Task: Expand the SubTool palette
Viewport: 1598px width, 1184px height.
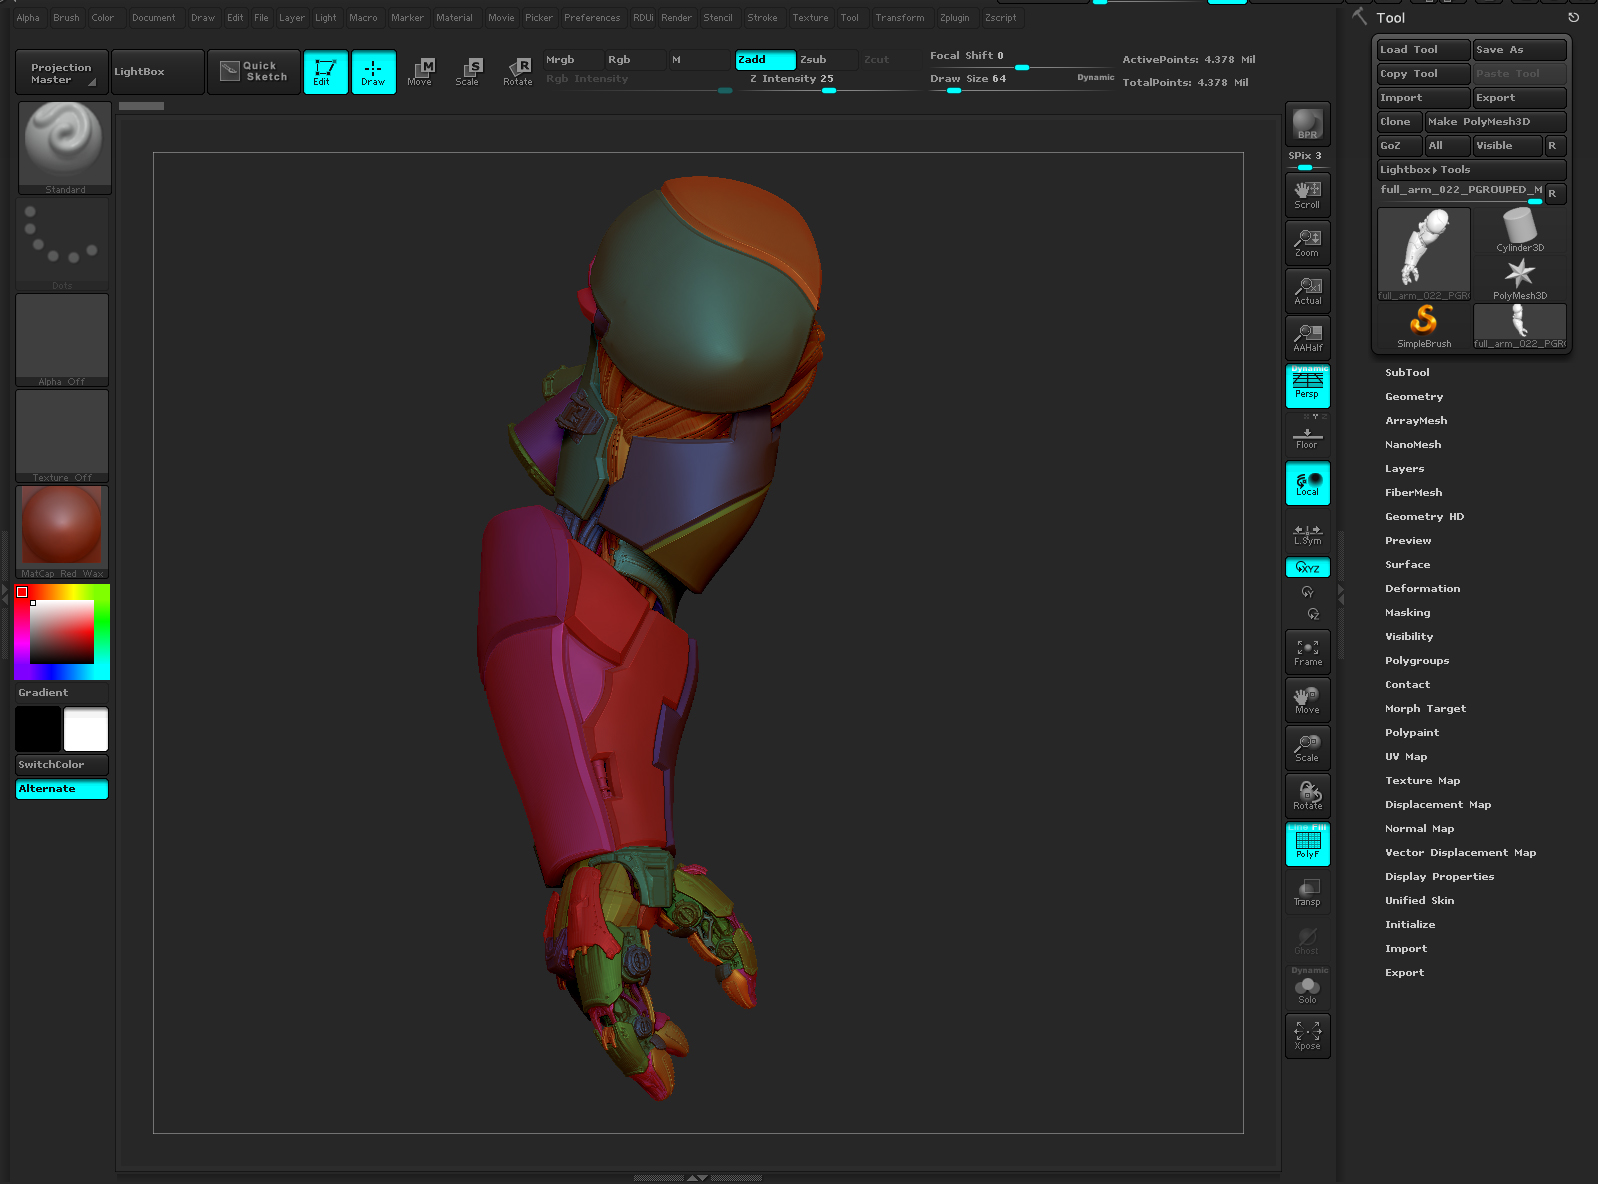Action: pyautogui.click(x=1407, y=373)
